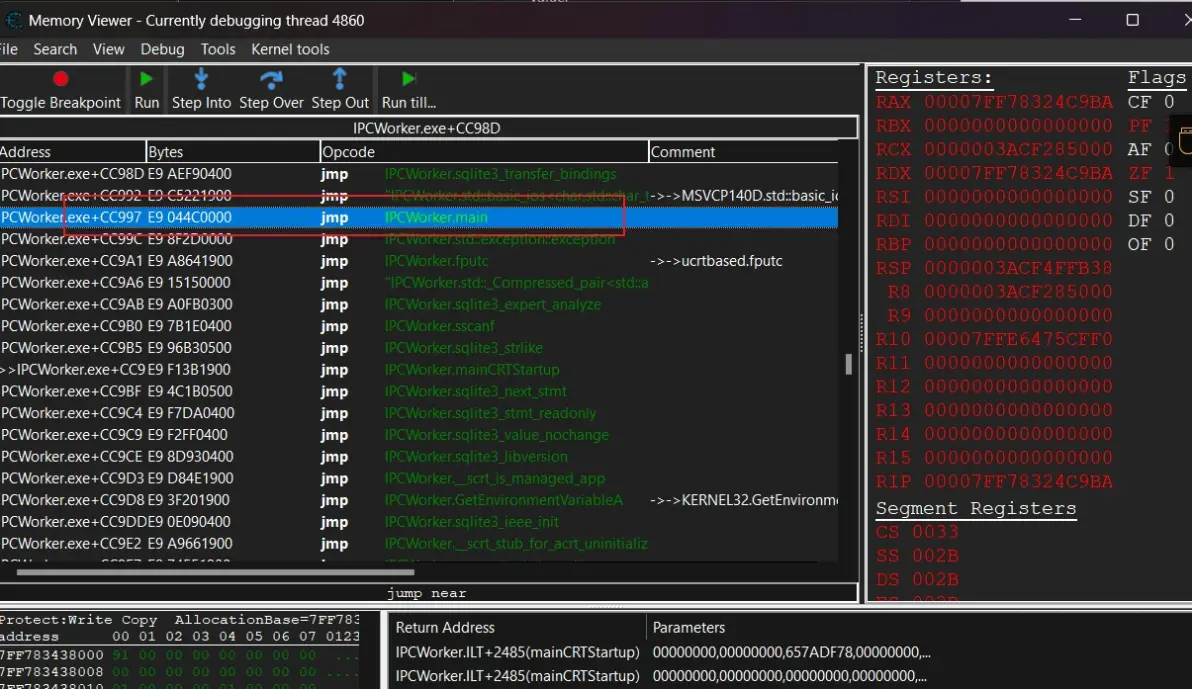Start execution with the Run button
The height and width of the screenshot is (689, 1192).
tap(146, 89)
